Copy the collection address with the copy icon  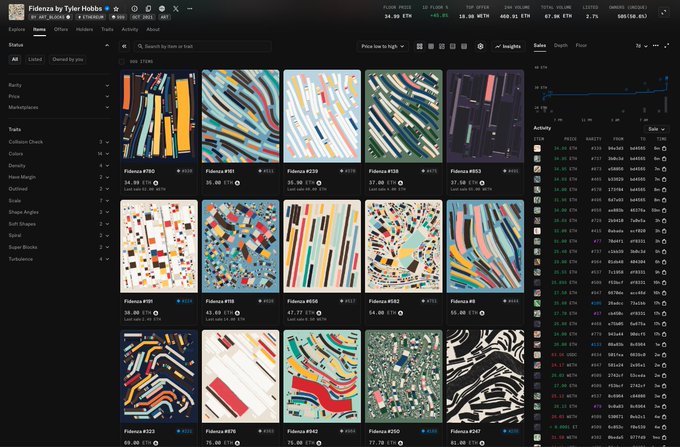pyautogui.click(x=148, y=9)
